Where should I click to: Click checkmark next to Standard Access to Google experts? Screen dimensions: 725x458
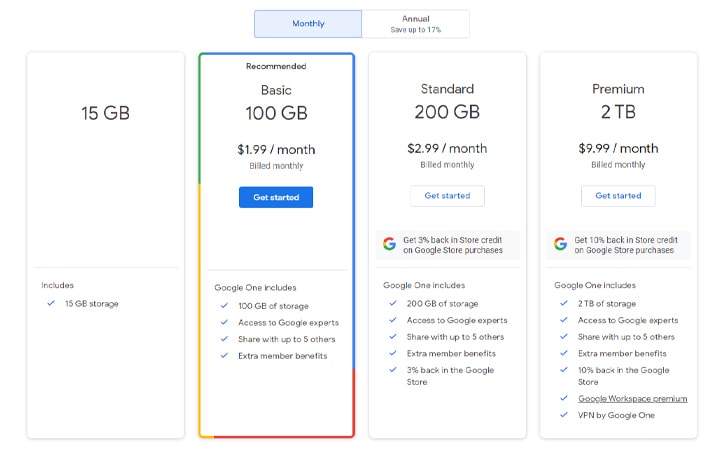pyautogui.click(x=393, y=320)
